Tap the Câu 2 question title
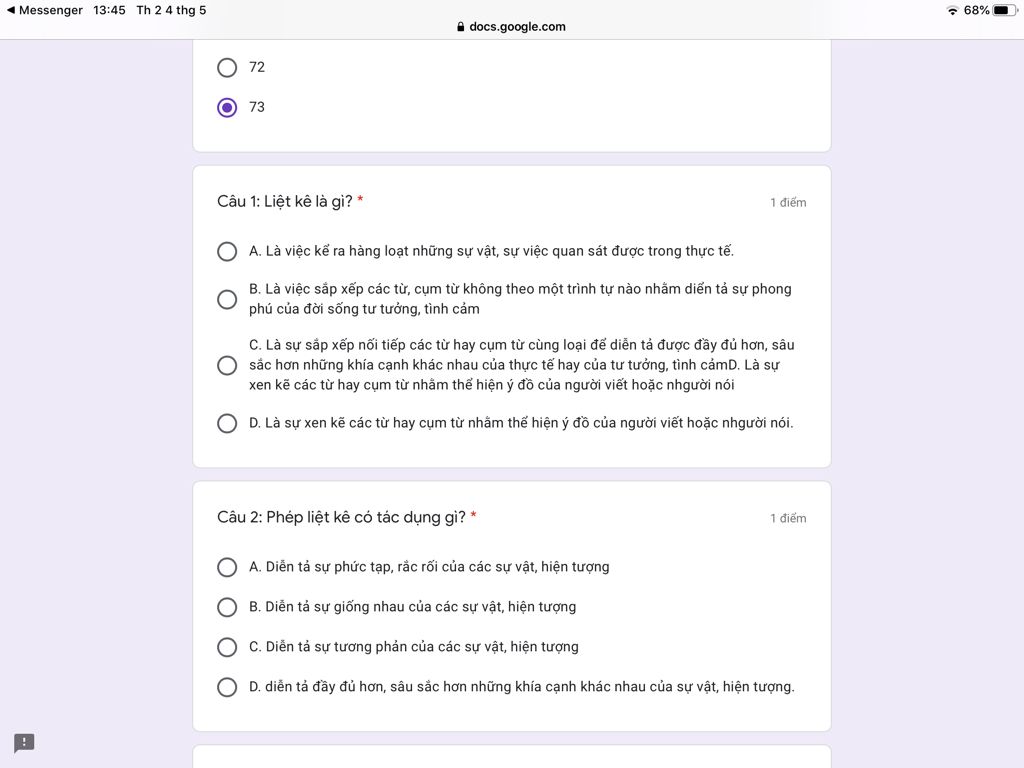 (x=341, y=517)
